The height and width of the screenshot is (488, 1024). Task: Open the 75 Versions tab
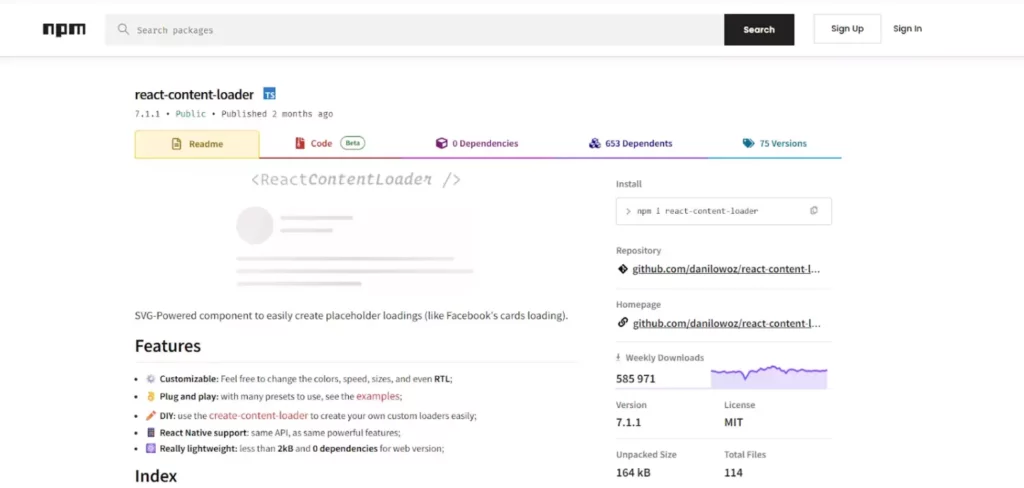coord(775,144)
